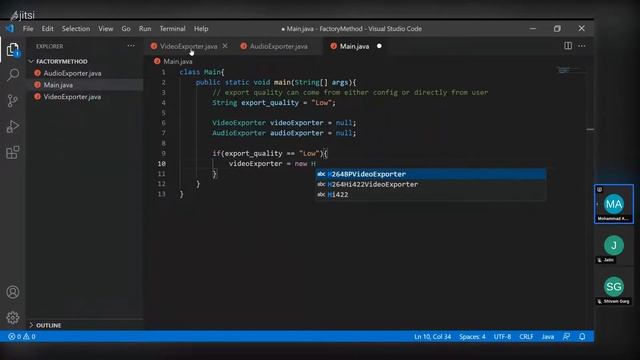Open the Source Control view
Image resolution: width=640 pixels, height=360 pixels.
(x=13, y=100)
